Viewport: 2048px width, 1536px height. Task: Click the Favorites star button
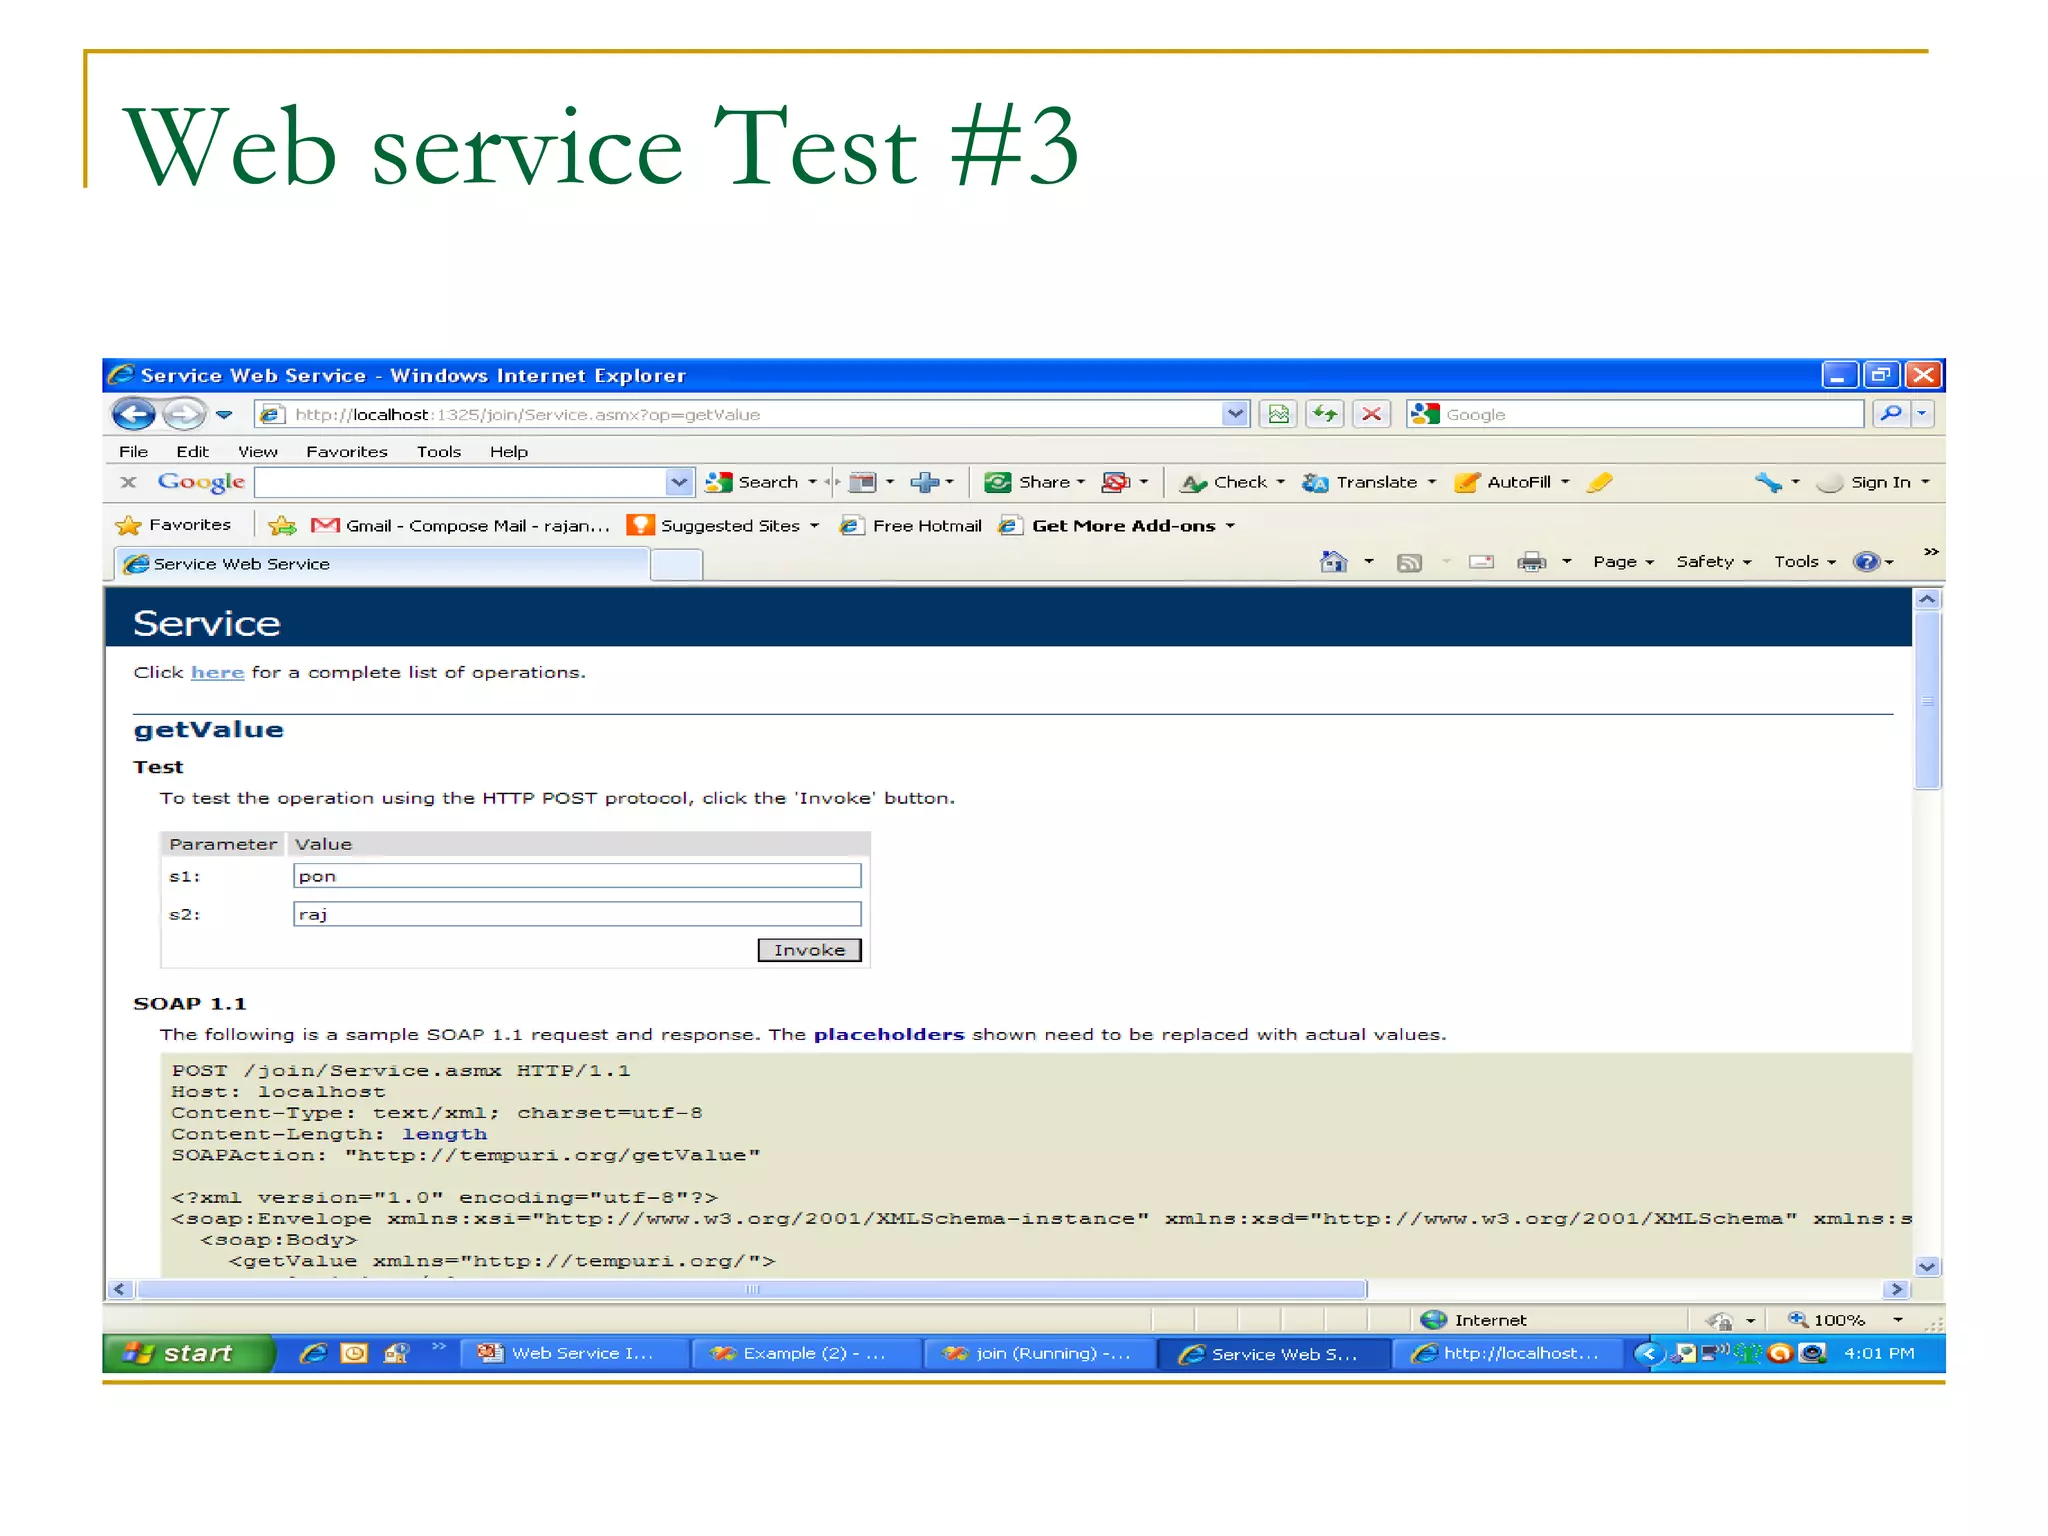173,526
